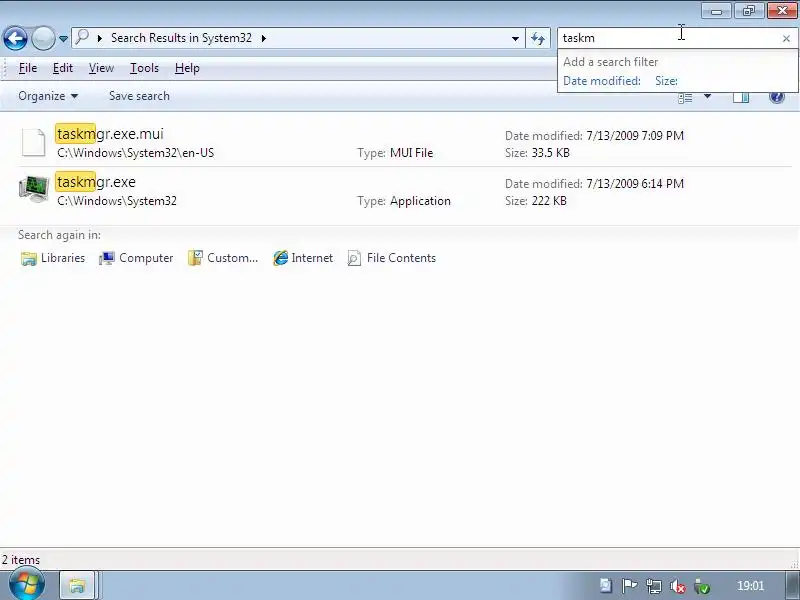Open the Edit menu
This screenshot has height=600, width=800.
coord(63,68)
